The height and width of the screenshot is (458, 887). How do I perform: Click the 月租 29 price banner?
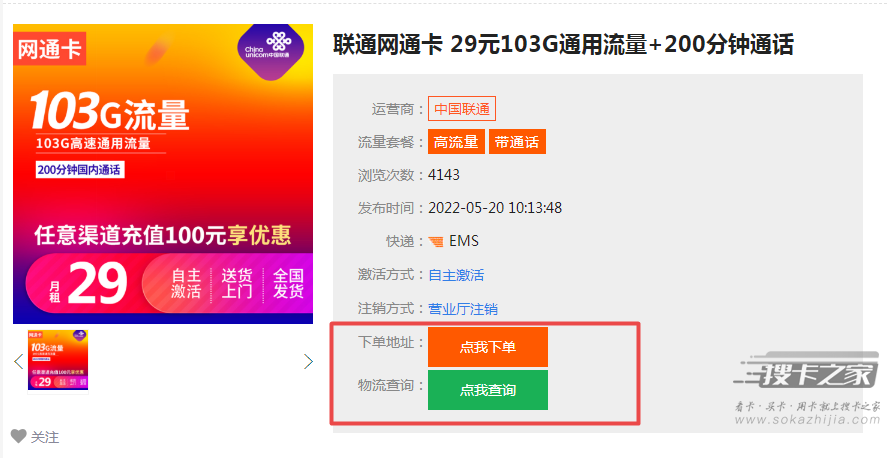pyautogui.click(x=169, y=283)
